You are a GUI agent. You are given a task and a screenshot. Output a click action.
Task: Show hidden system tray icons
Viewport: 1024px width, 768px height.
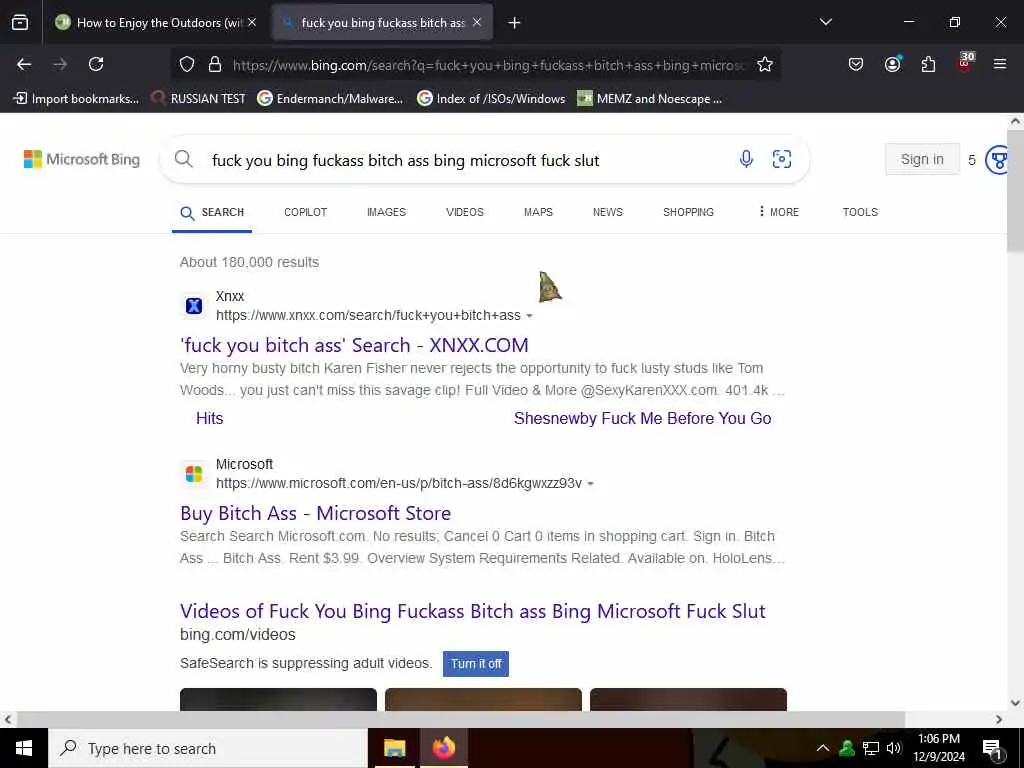click(x=823, y=748)
